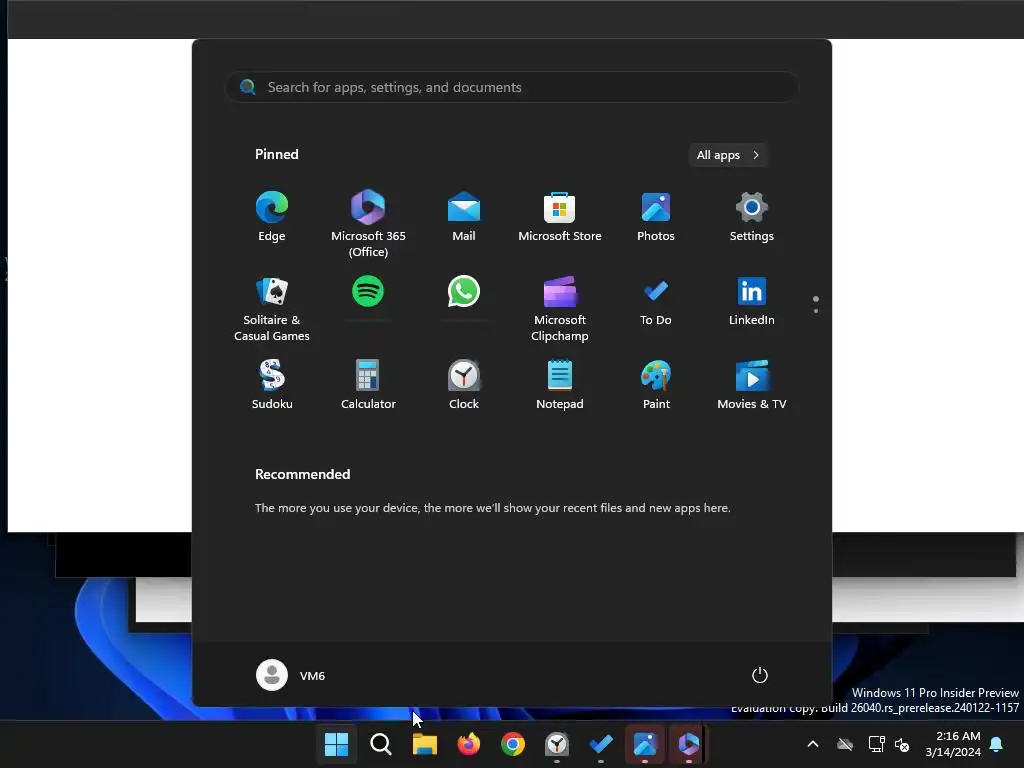Open the Paint app

656,385
